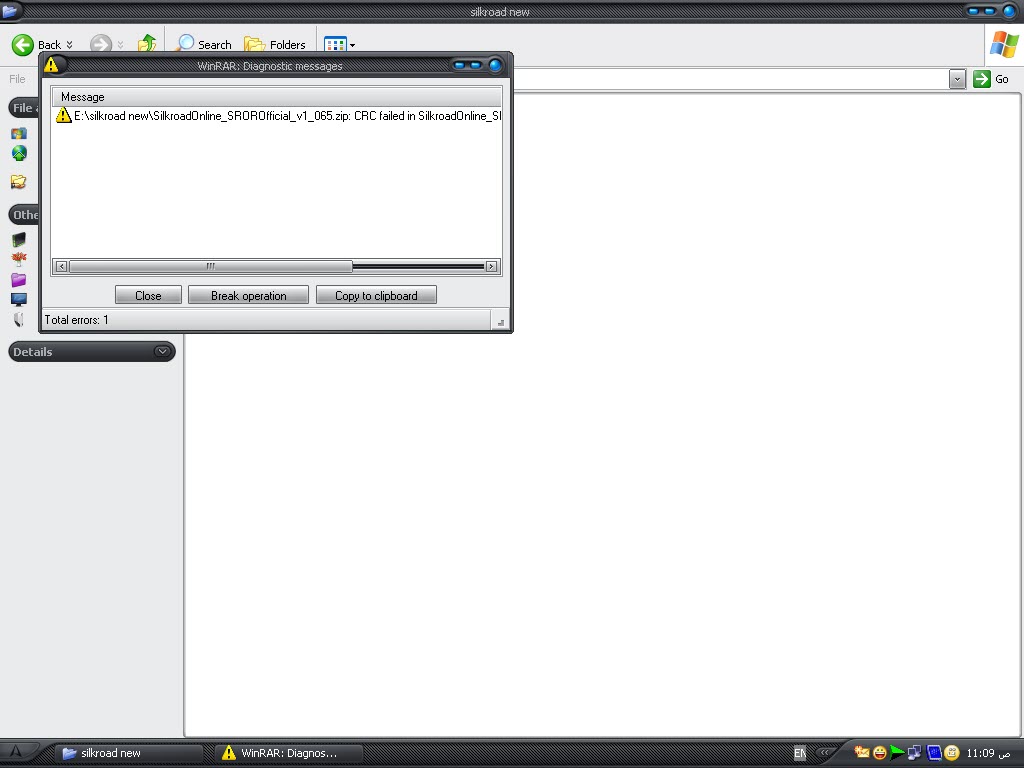Open Search in the Explorer toolbar
This screenshot has height=768, width=1024.
204,44
